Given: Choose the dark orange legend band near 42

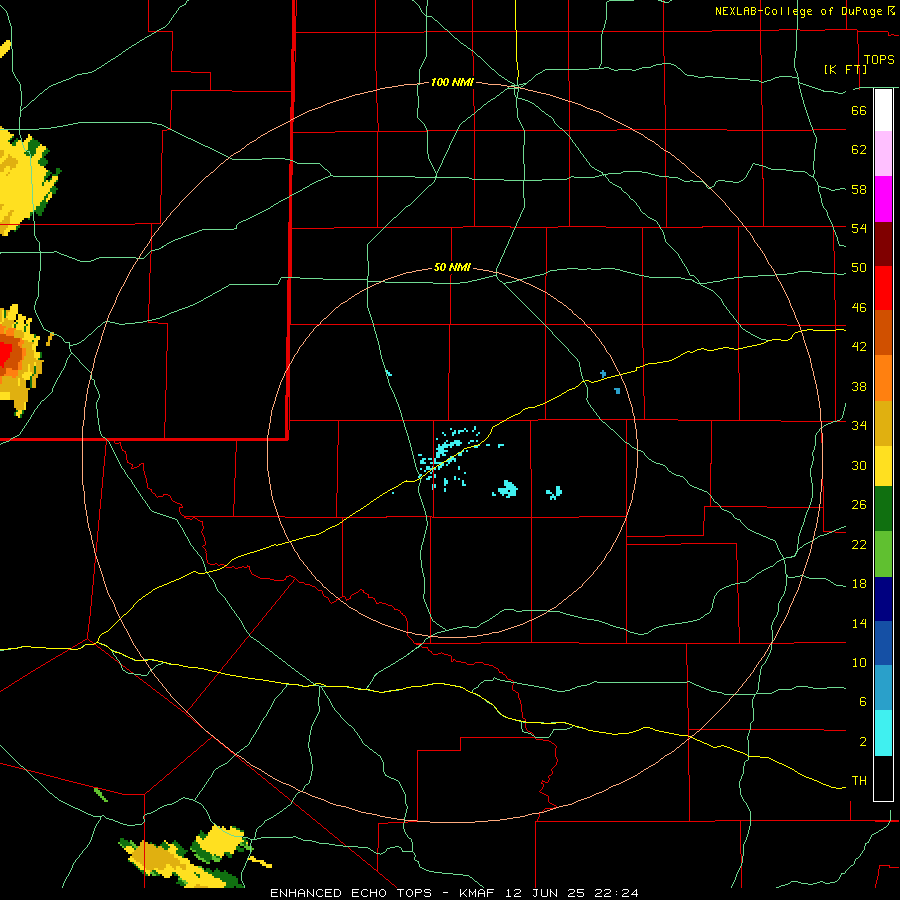Looking at the screenshot, I should [883, 332].
